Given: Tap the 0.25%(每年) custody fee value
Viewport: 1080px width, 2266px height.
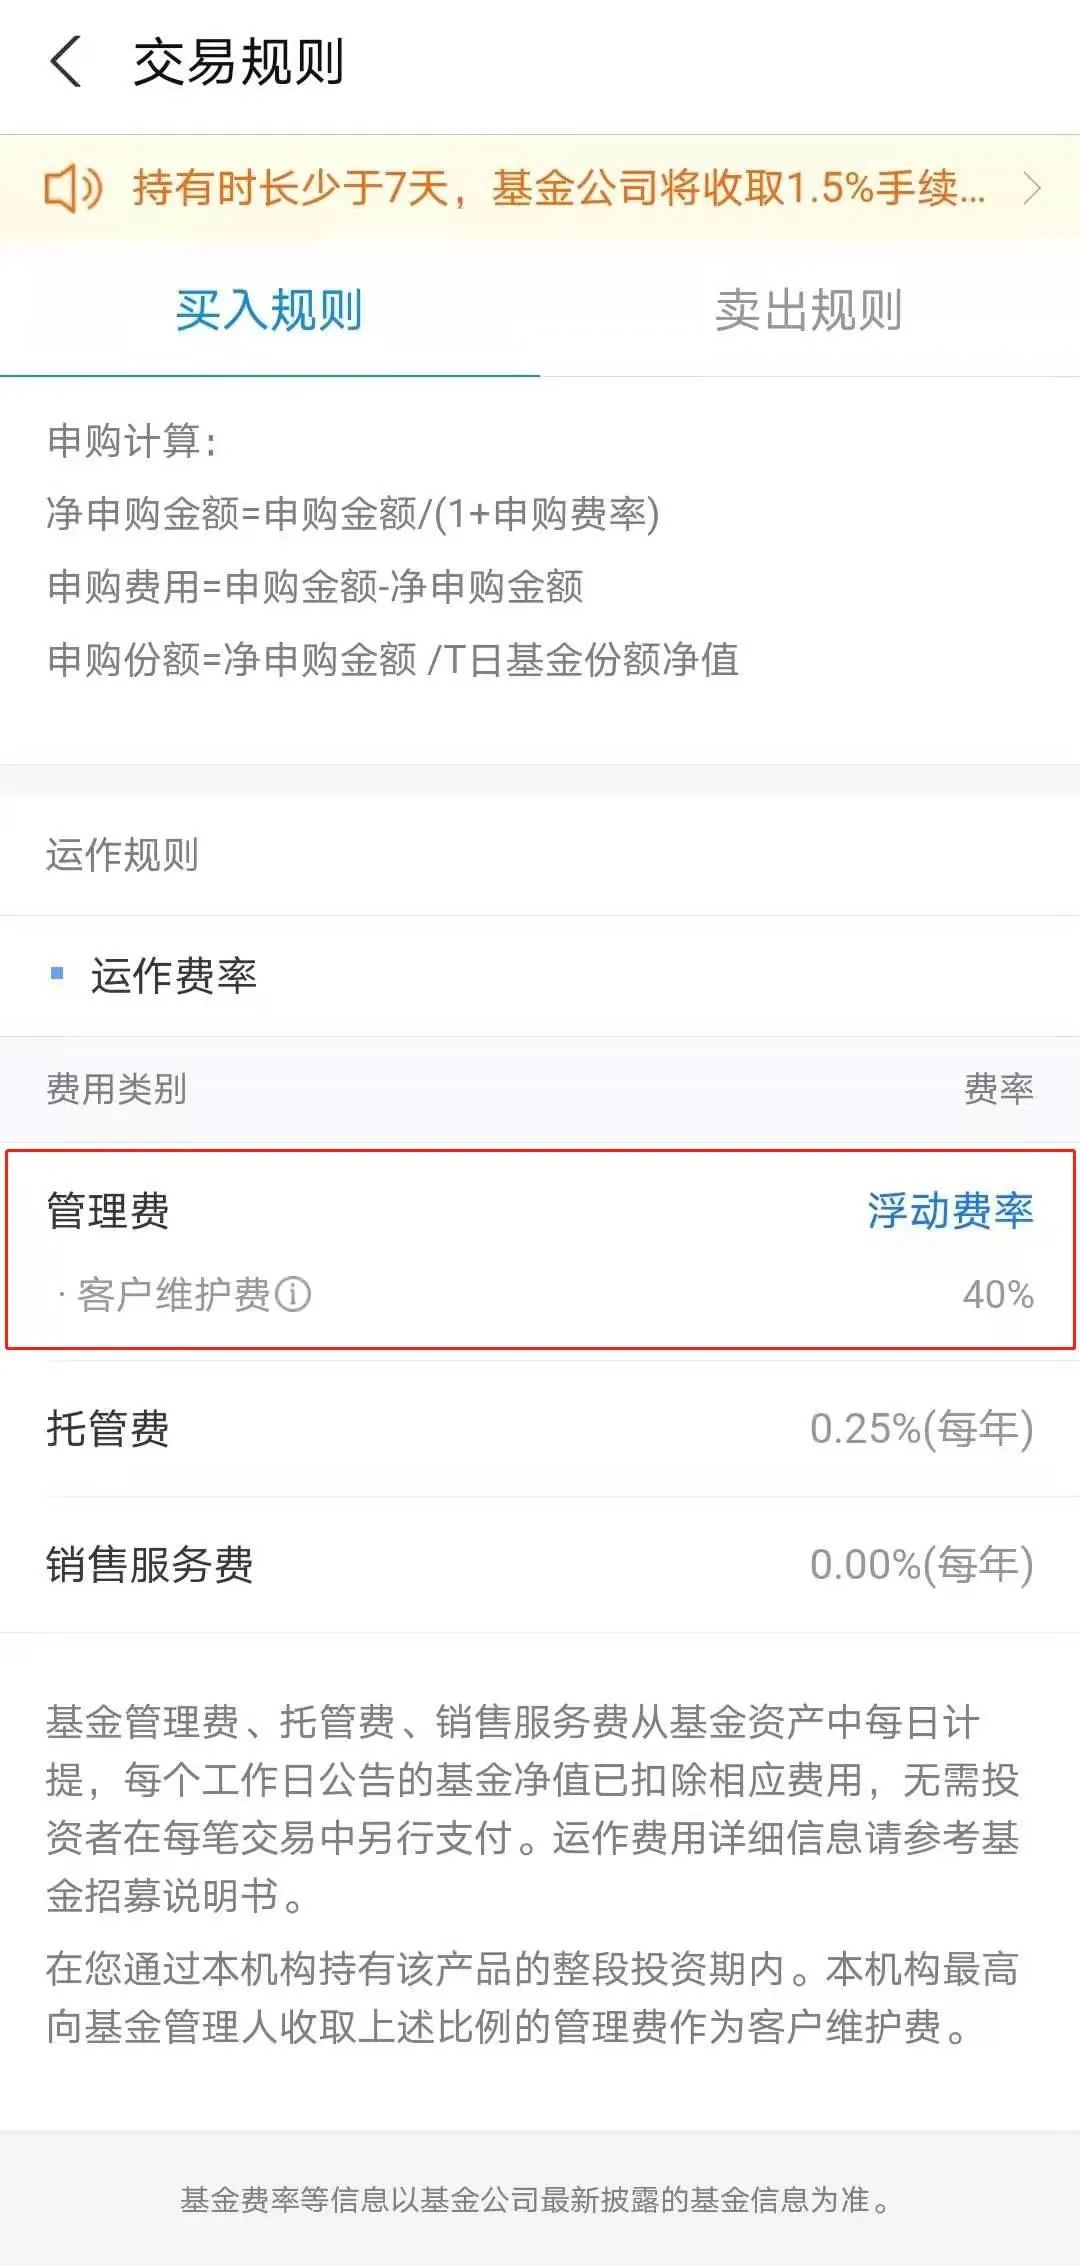Looking at the screenshot, I should (921, 1428).
